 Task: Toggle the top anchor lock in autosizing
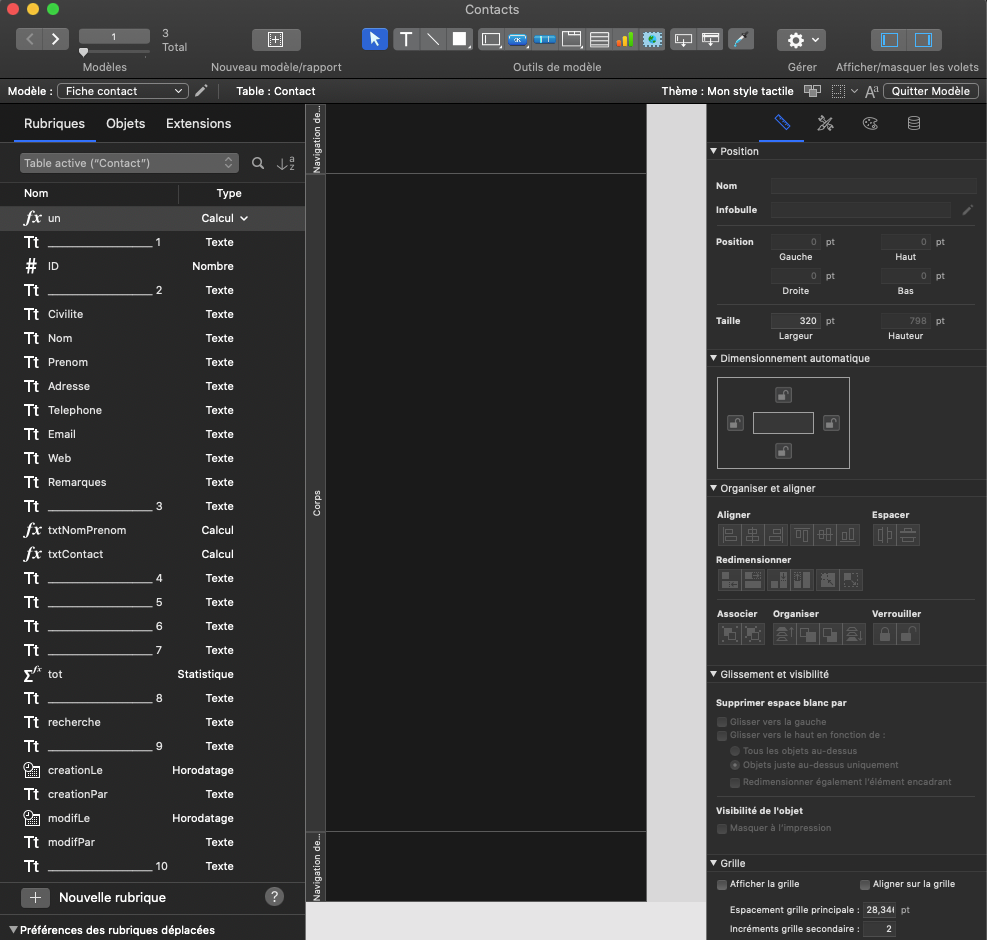click(783, 395)
